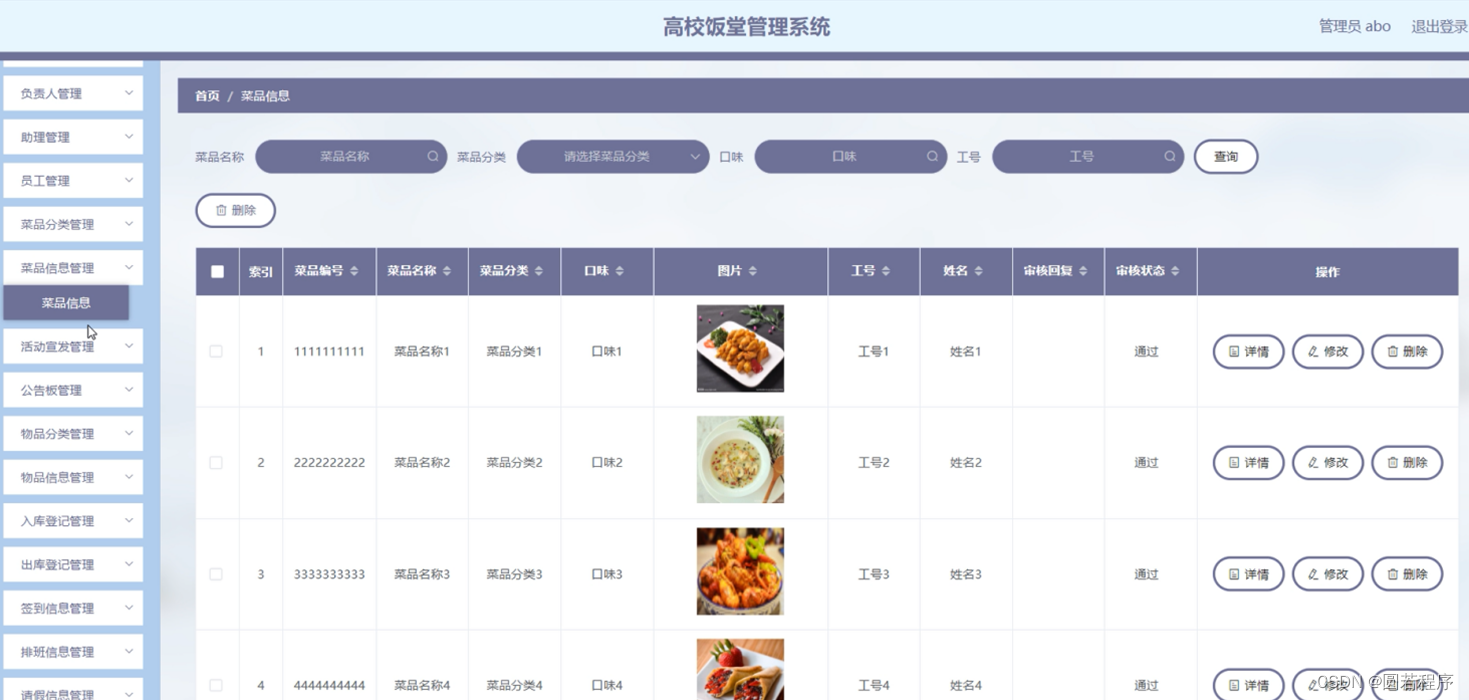Image resolution: width=1469 pixels, height=700 pixels.
Task: Expand 公告板管理 sidebar menu
Action: (x=73, y=390)
